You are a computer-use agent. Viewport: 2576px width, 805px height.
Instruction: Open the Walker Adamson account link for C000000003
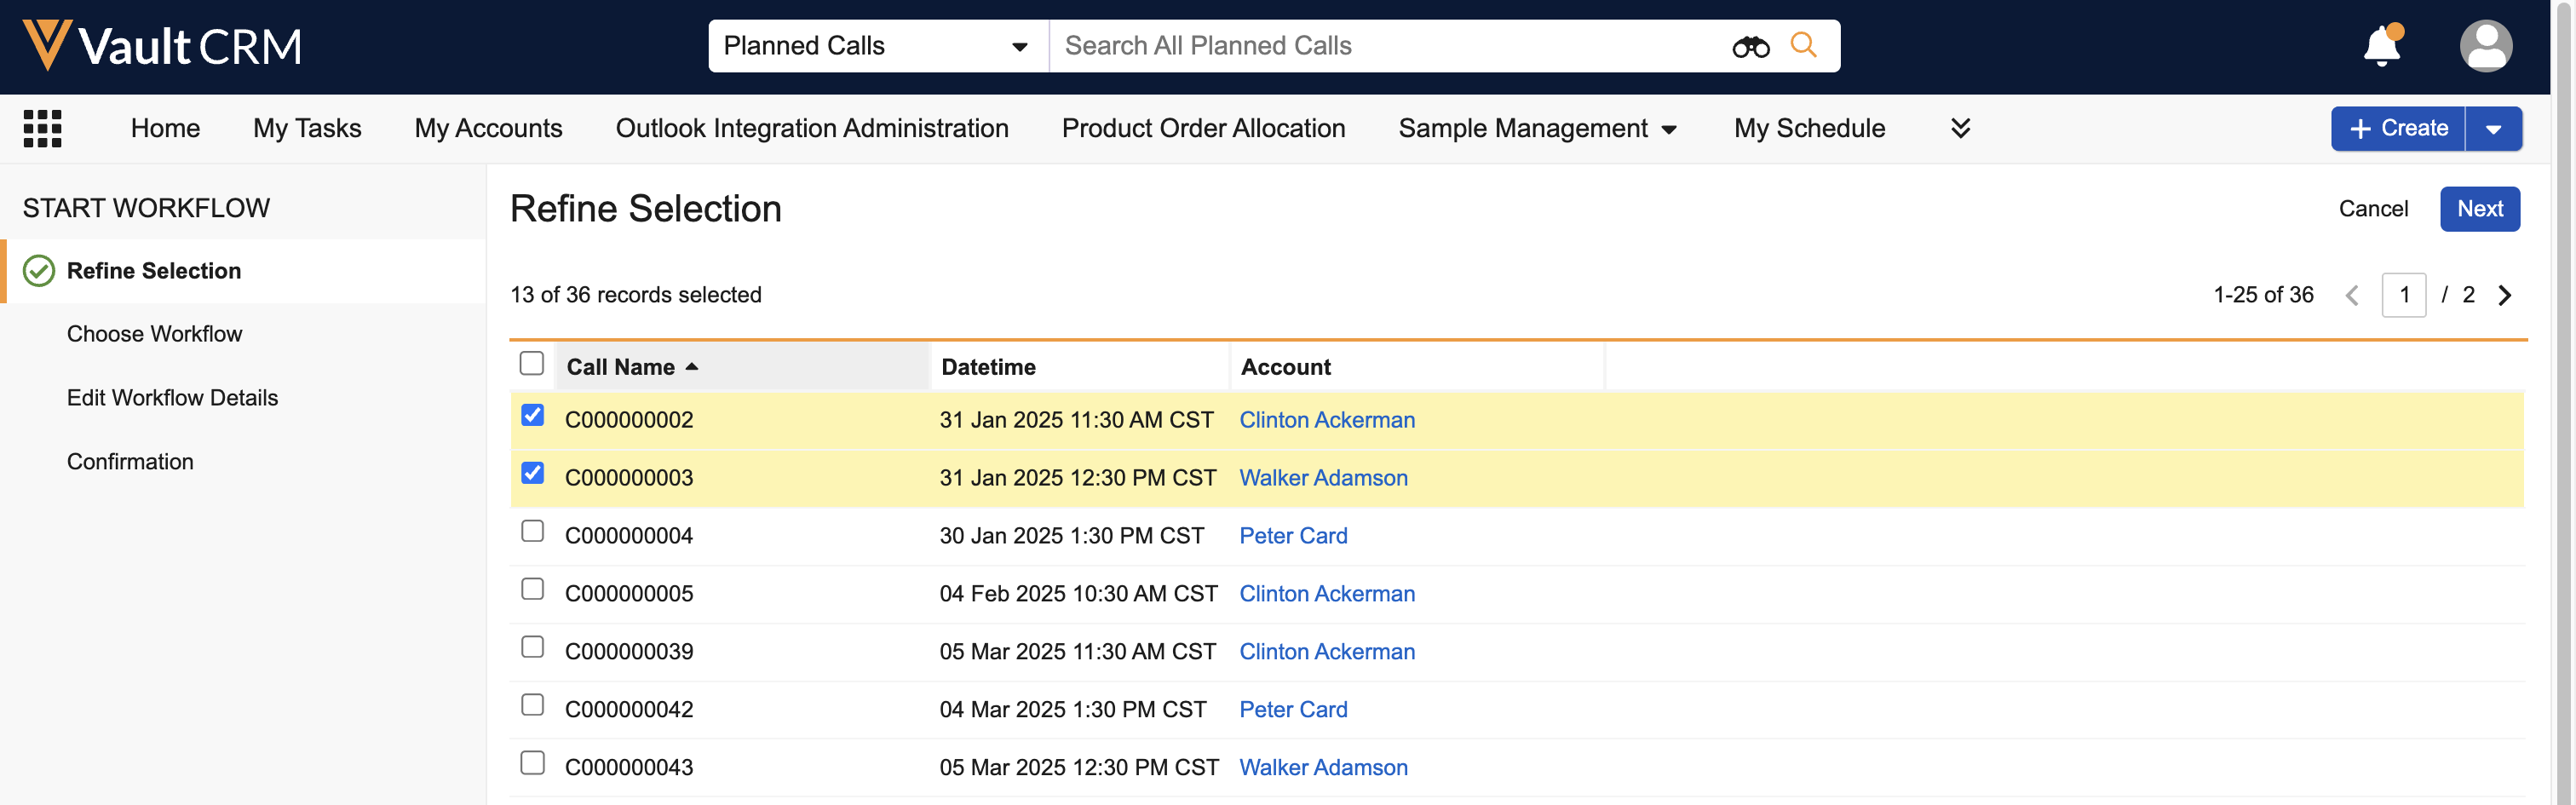tap(1323, 478)
